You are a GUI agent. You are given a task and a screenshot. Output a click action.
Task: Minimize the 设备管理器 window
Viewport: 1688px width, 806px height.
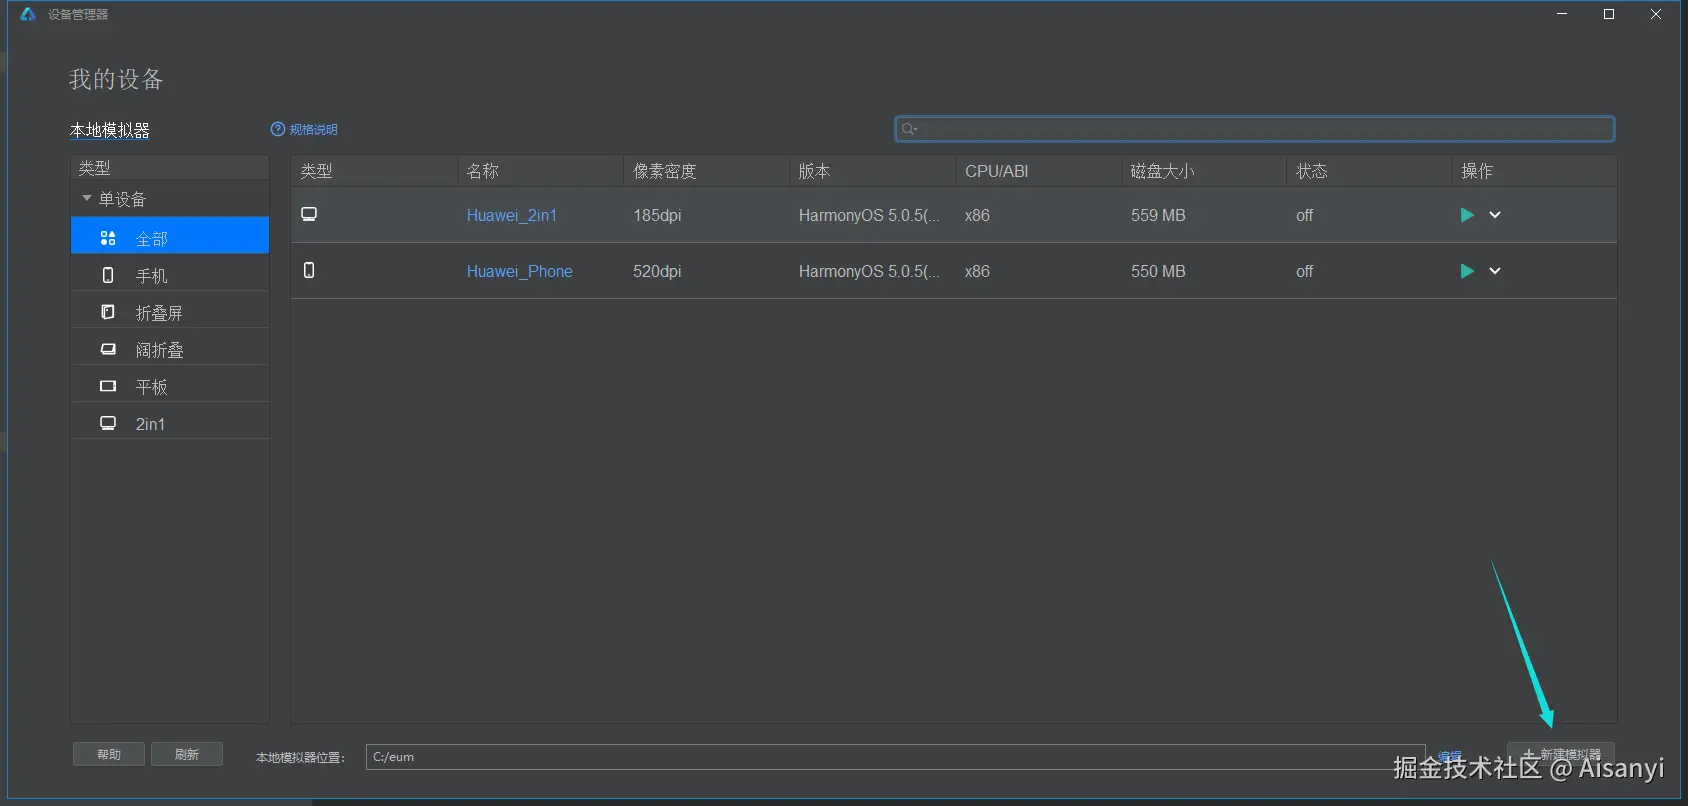click(x=1562, y=14)
